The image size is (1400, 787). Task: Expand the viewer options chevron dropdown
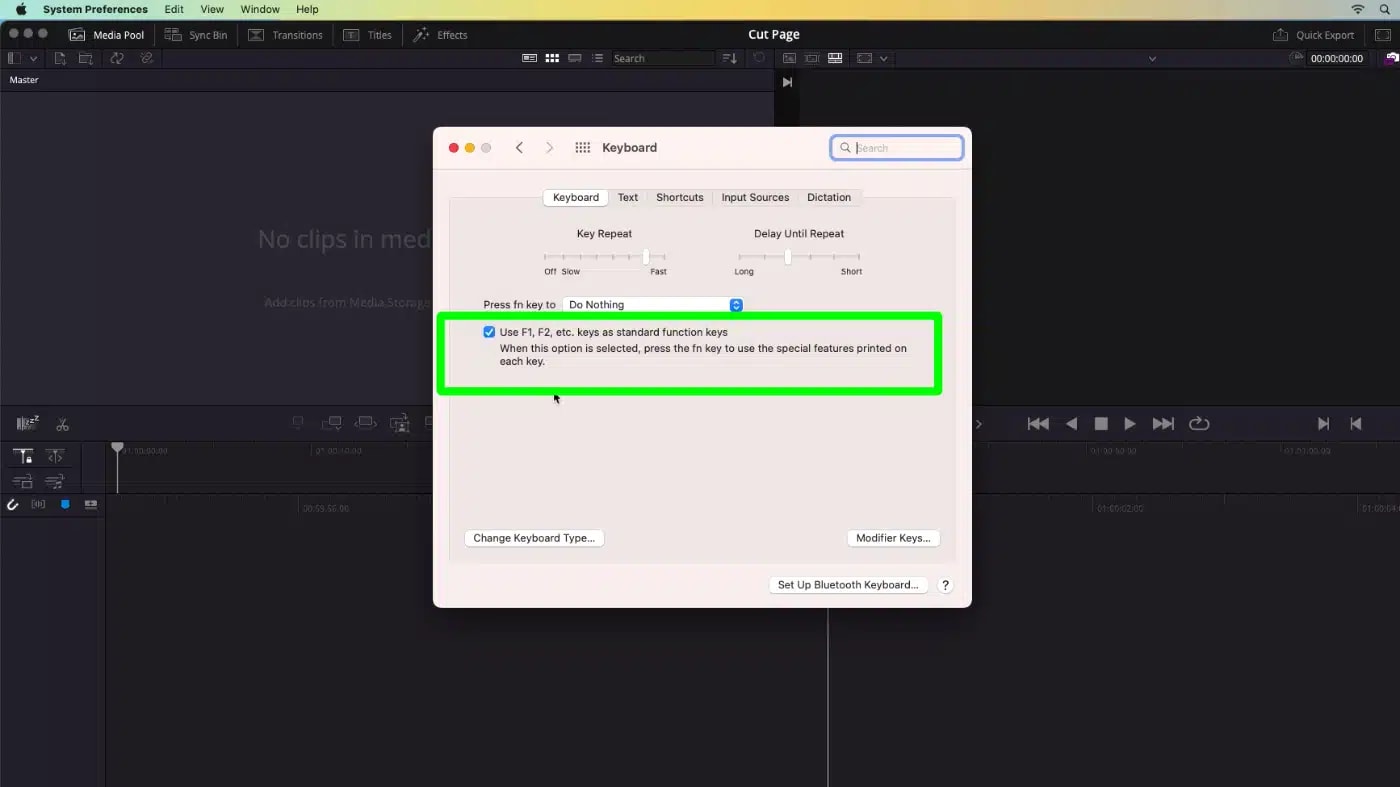click(x=884, y=58)
